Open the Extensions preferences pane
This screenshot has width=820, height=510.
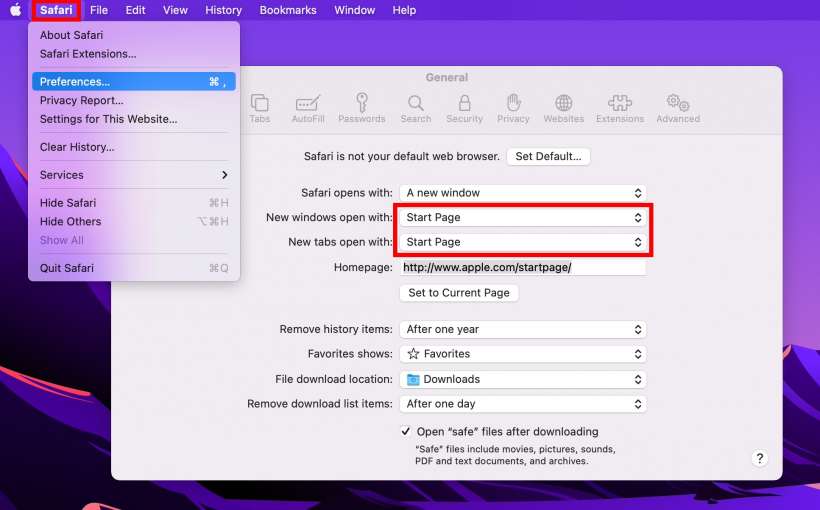pos(620,109)
